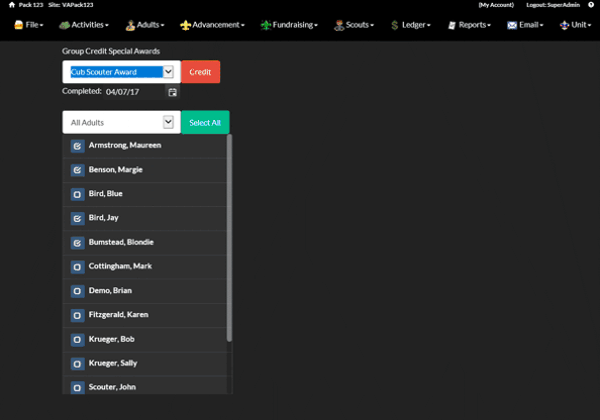The width and height of the screenshot is (600, 420).
Task: Click the Pack 123 title text
Action: tap(31, 5)
